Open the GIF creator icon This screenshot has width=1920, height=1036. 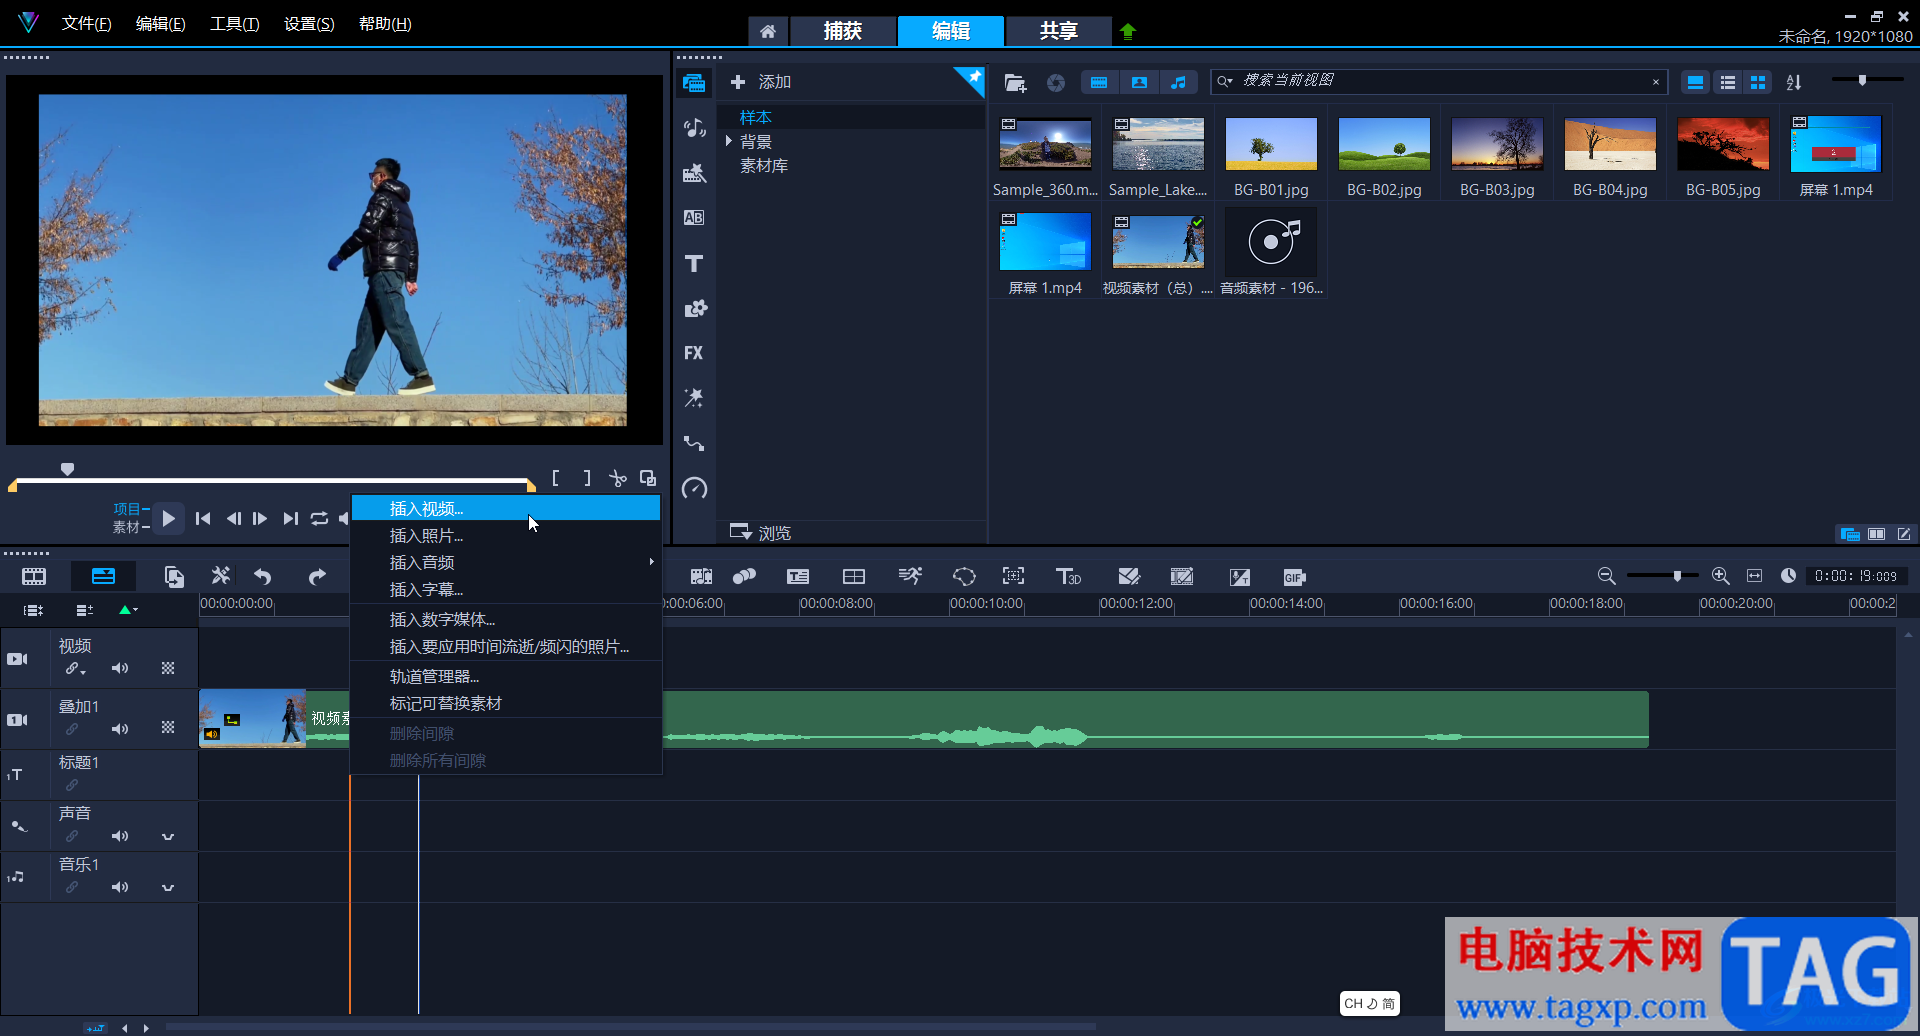(x=1294, y=577)
